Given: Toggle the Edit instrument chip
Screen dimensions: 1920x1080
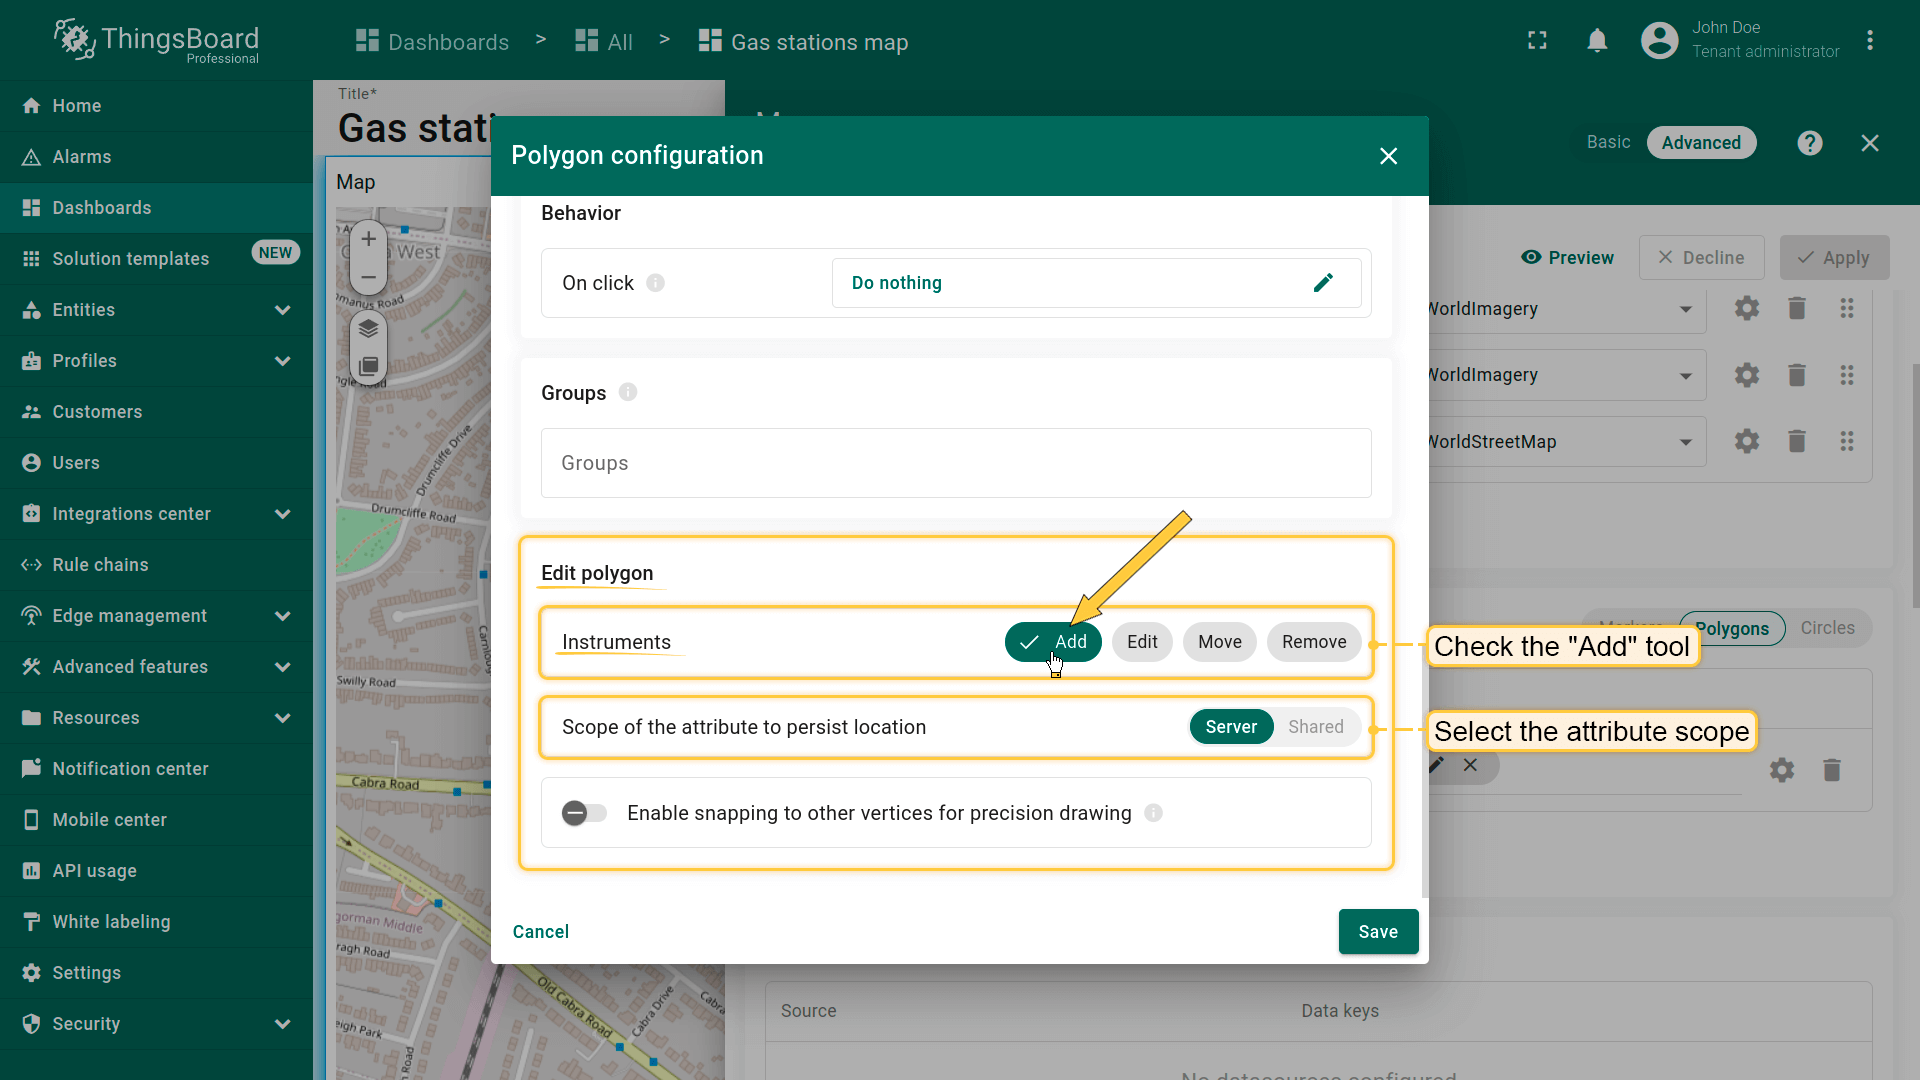Looking at the screenshot, I should coord(1141,642).
